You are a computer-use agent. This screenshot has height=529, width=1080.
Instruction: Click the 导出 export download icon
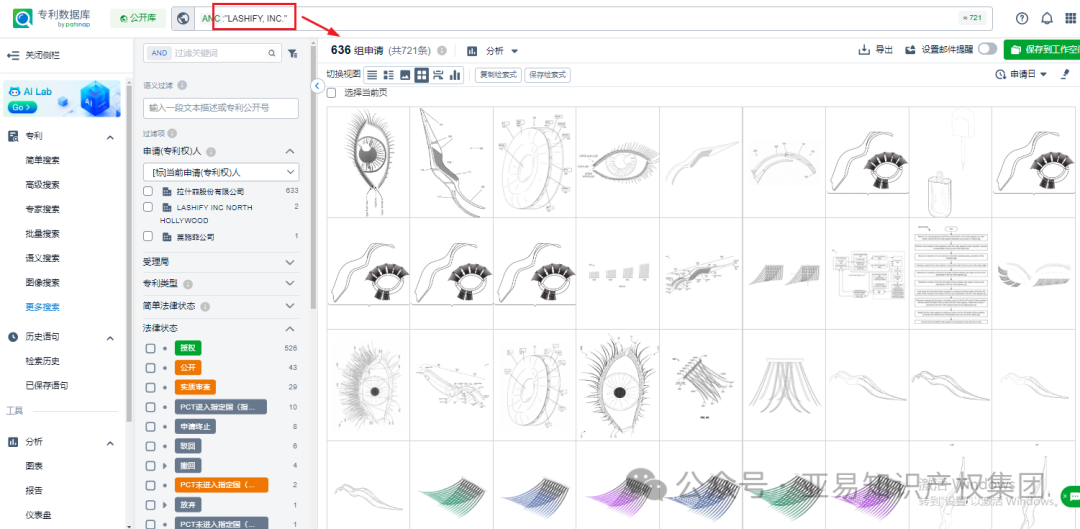click(863, 50)
